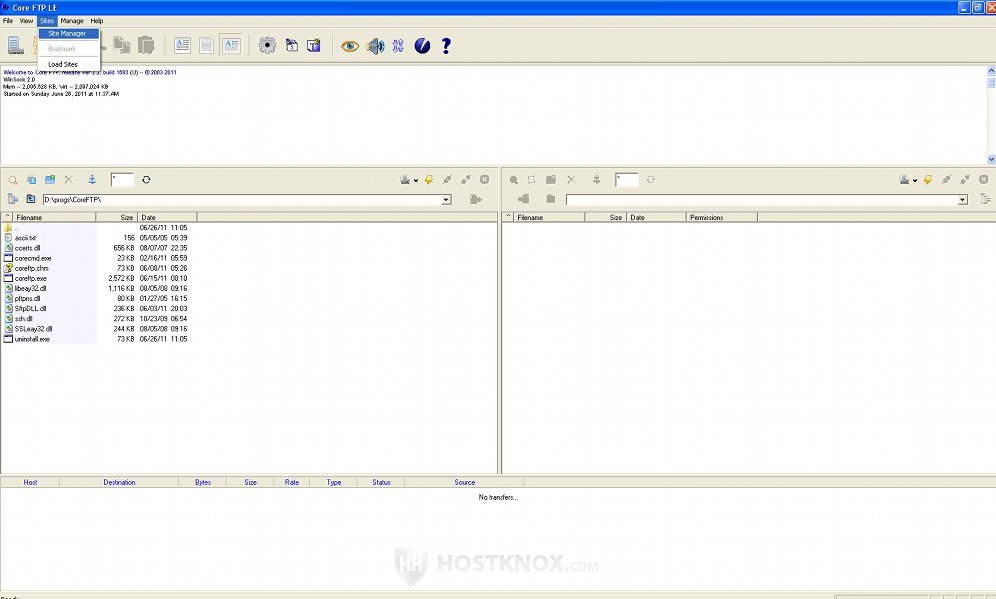Click the paste files toolbar icon

pos(146,45)
